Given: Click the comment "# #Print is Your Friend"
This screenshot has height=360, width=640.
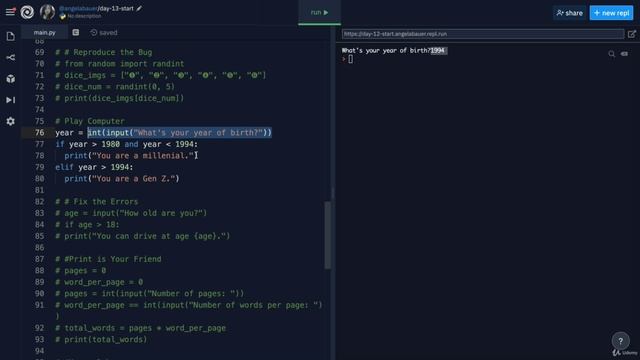Looking at the screenshot, I should (108, 259).
